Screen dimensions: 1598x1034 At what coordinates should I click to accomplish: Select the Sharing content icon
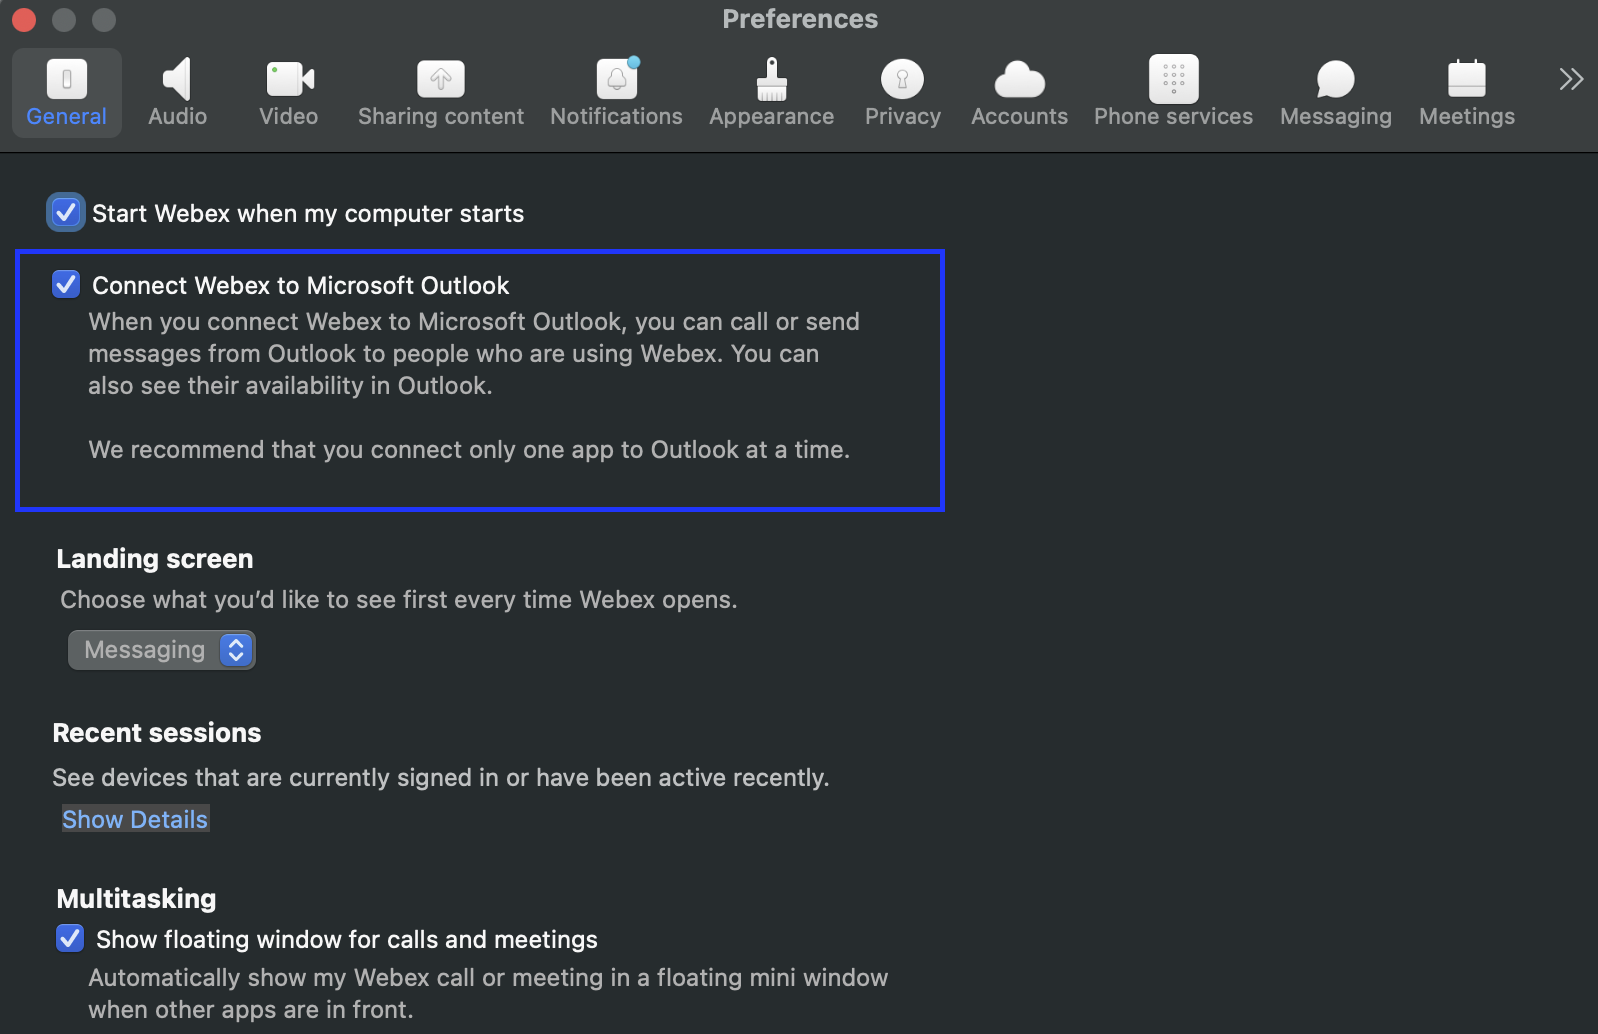pos(440,79)
